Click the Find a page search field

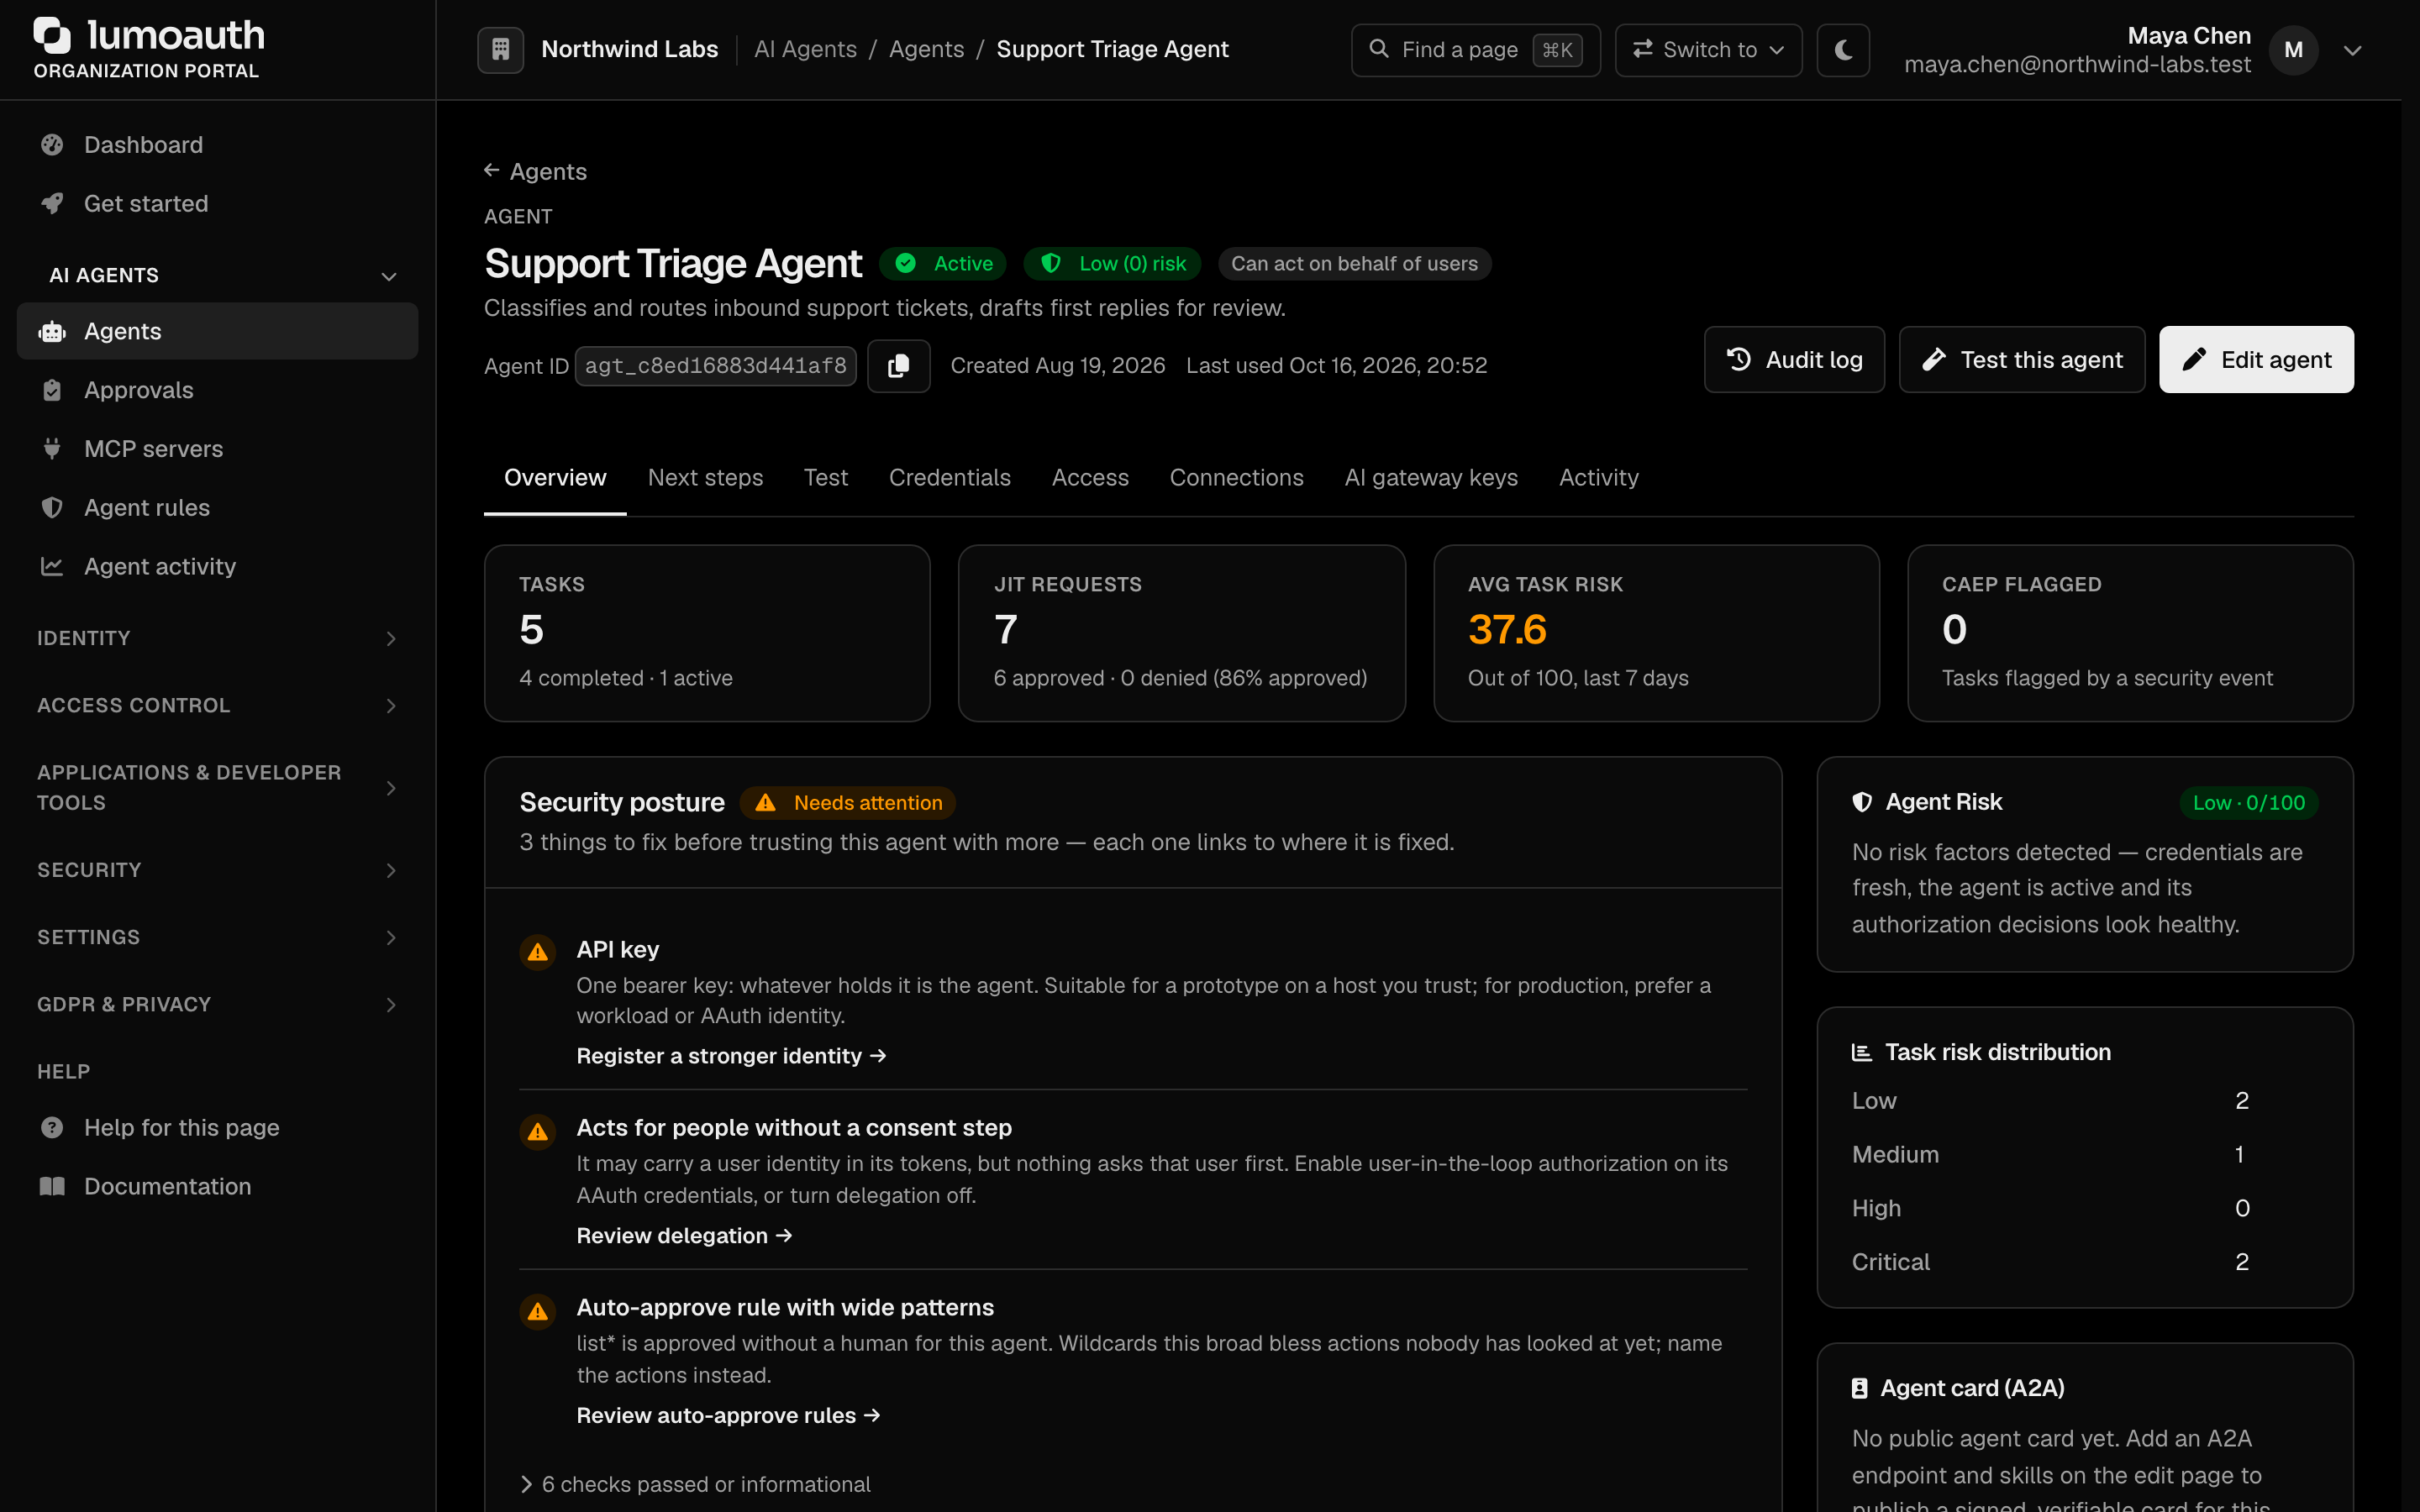1475,49
